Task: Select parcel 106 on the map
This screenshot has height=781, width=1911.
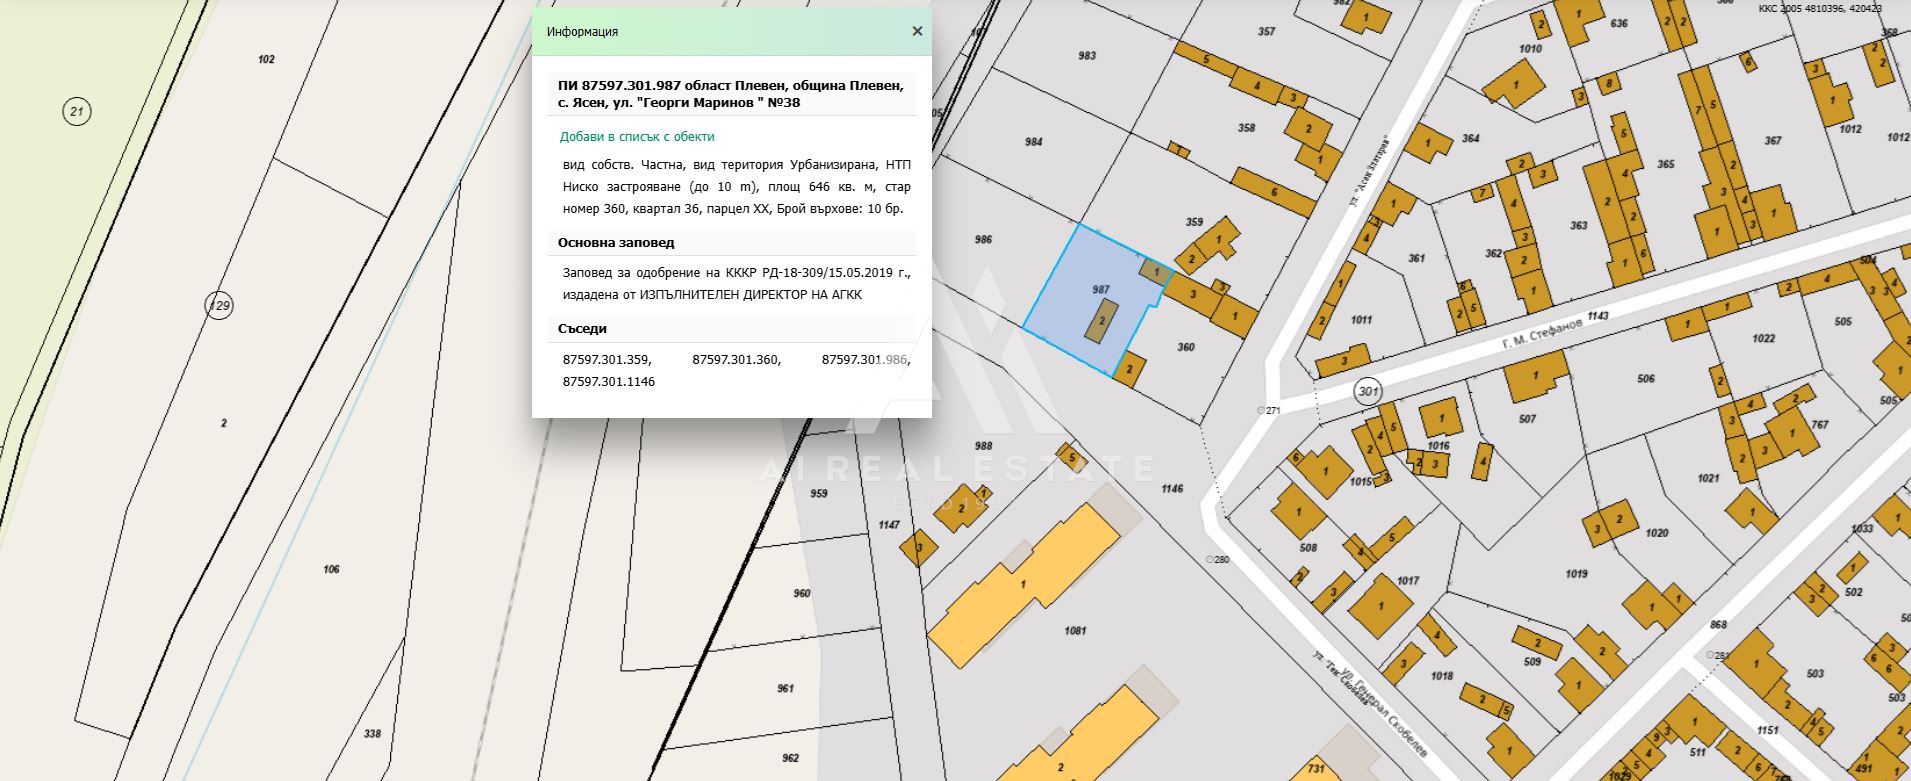Action: 331,569
